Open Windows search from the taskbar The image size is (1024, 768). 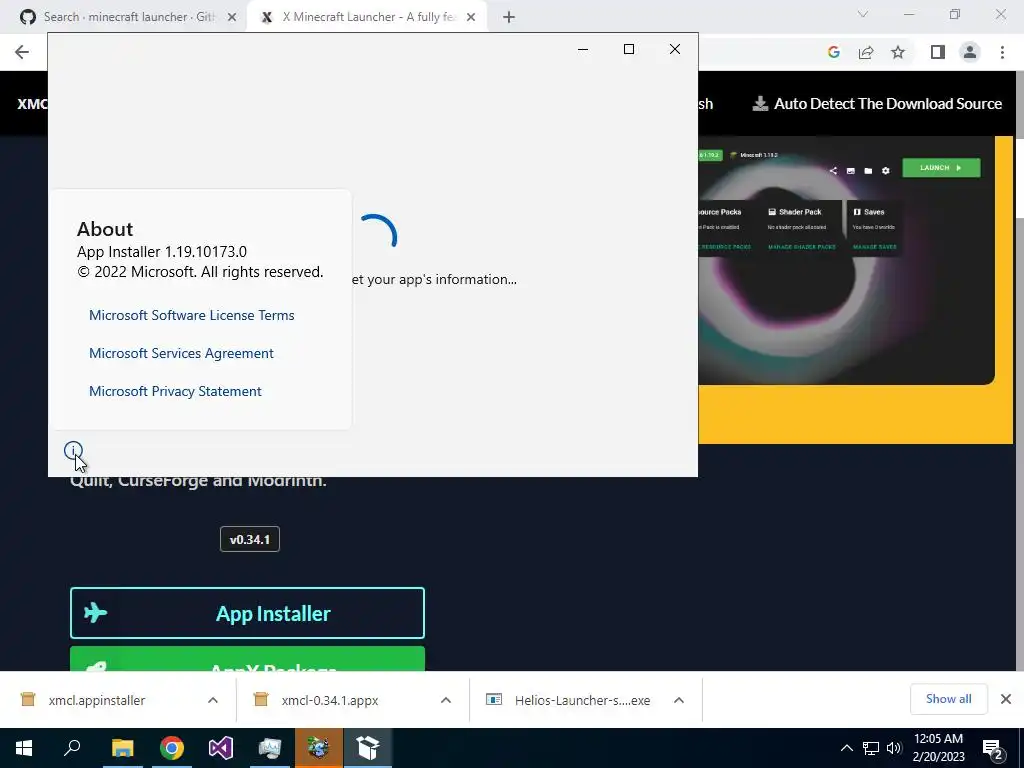72,748
